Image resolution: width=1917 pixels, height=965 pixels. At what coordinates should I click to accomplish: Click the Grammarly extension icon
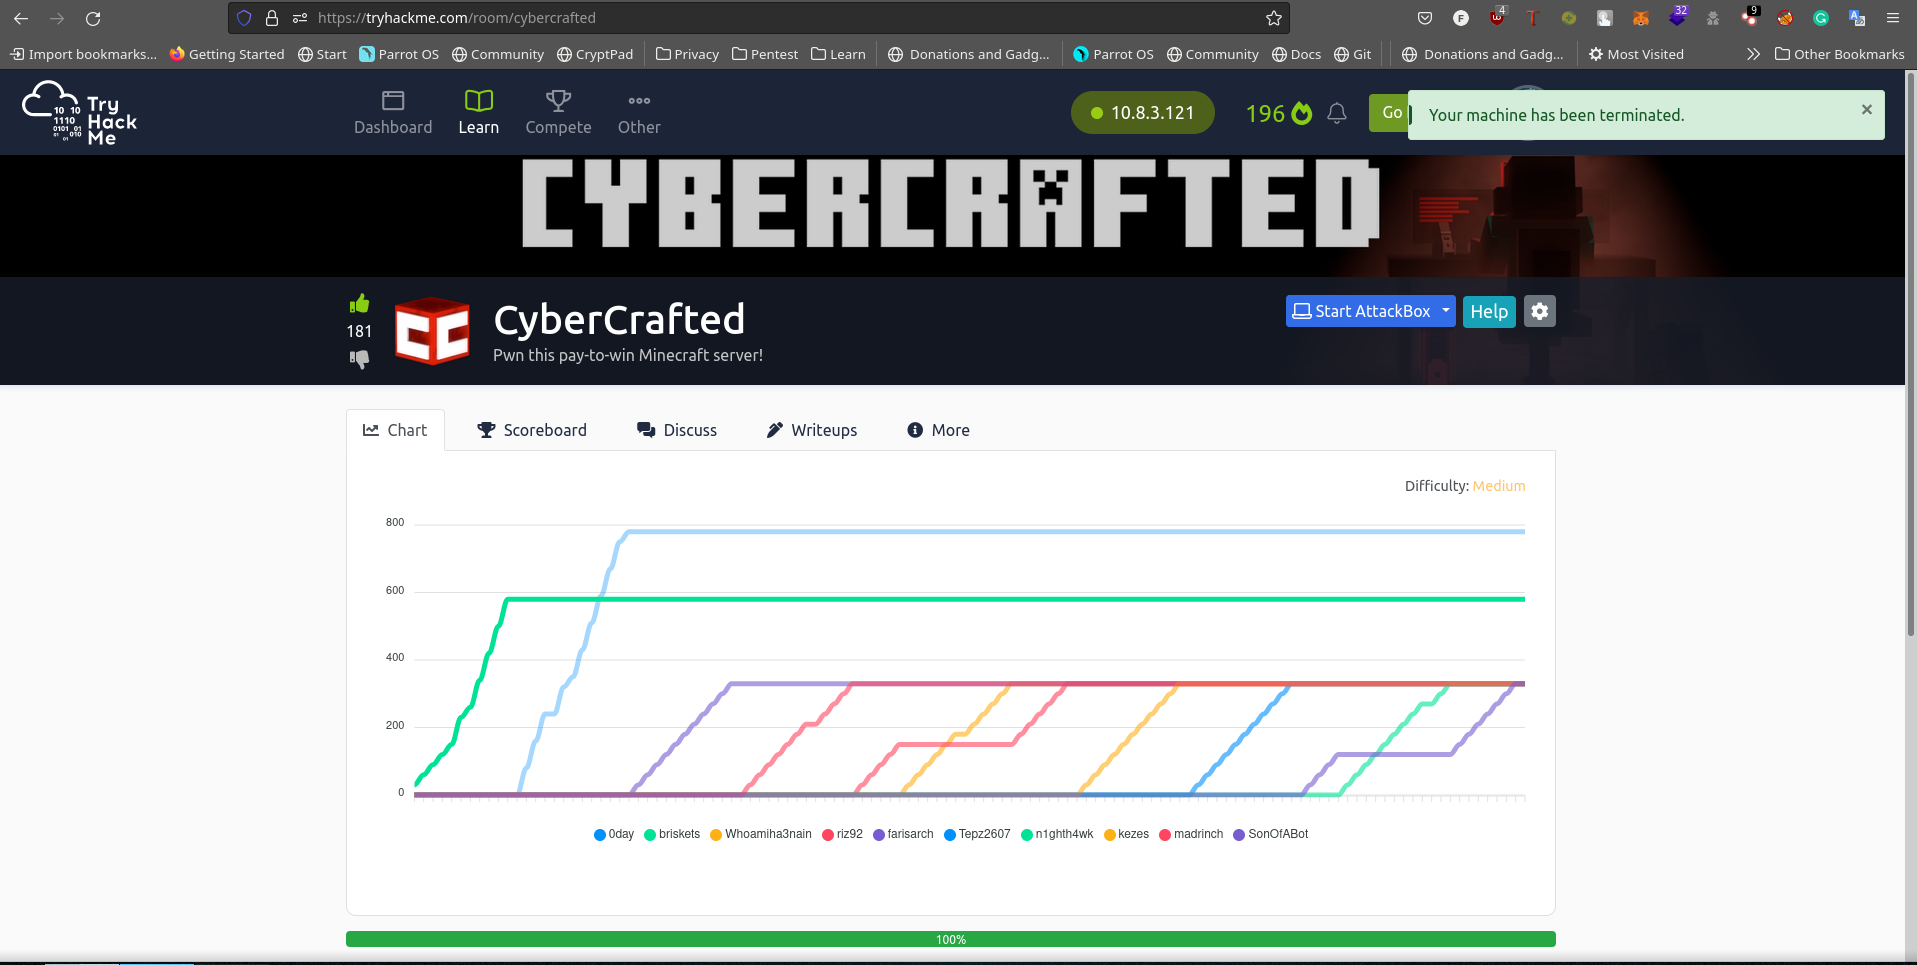click(1821, 18)
